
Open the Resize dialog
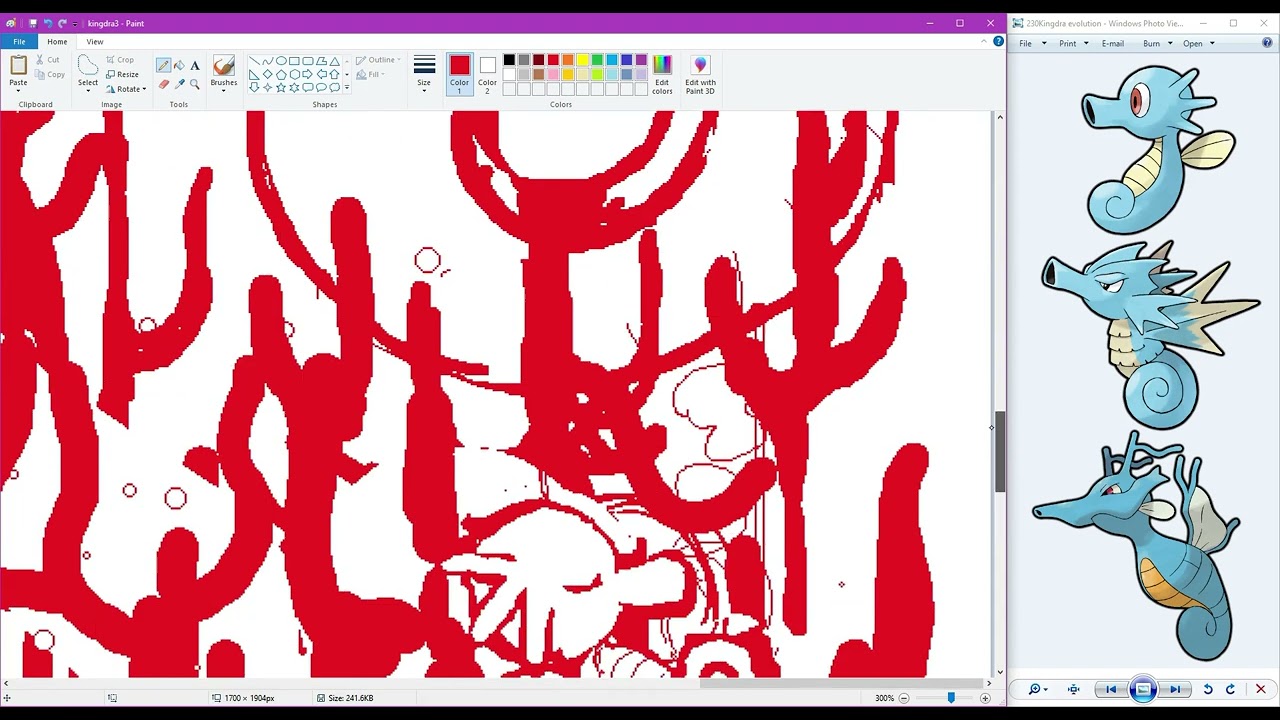[x=122, y=74]
